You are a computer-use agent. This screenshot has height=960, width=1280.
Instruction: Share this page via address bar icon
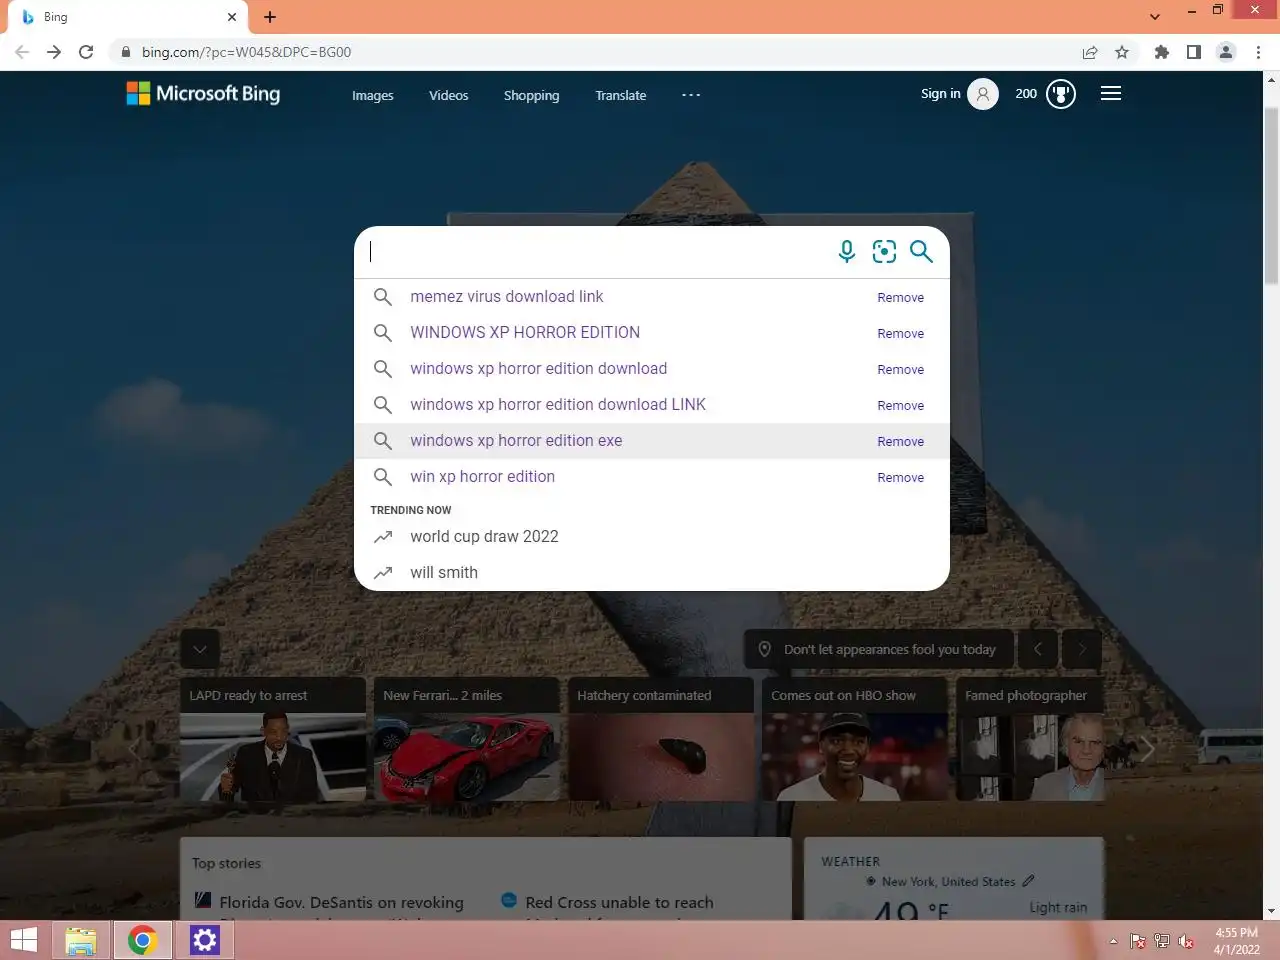point(1090,52)
